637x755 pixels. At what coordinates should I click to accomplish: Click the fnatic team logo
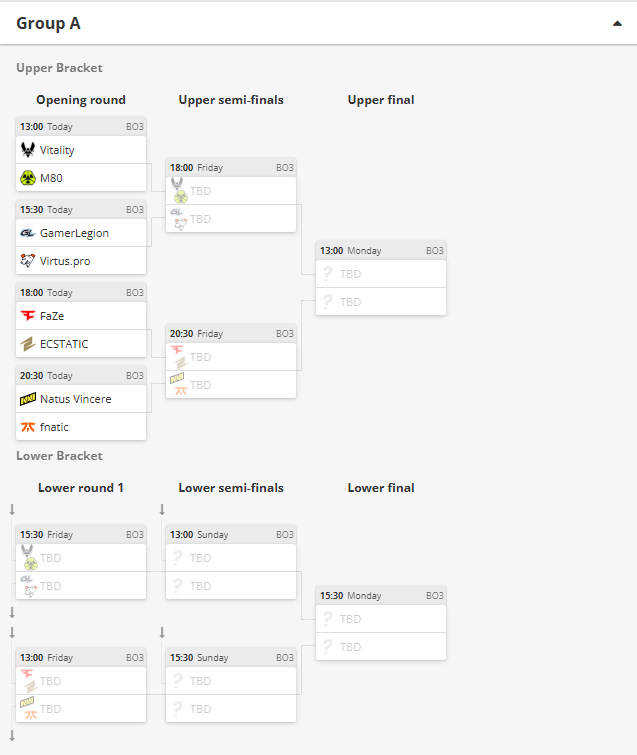click(28, 427)
